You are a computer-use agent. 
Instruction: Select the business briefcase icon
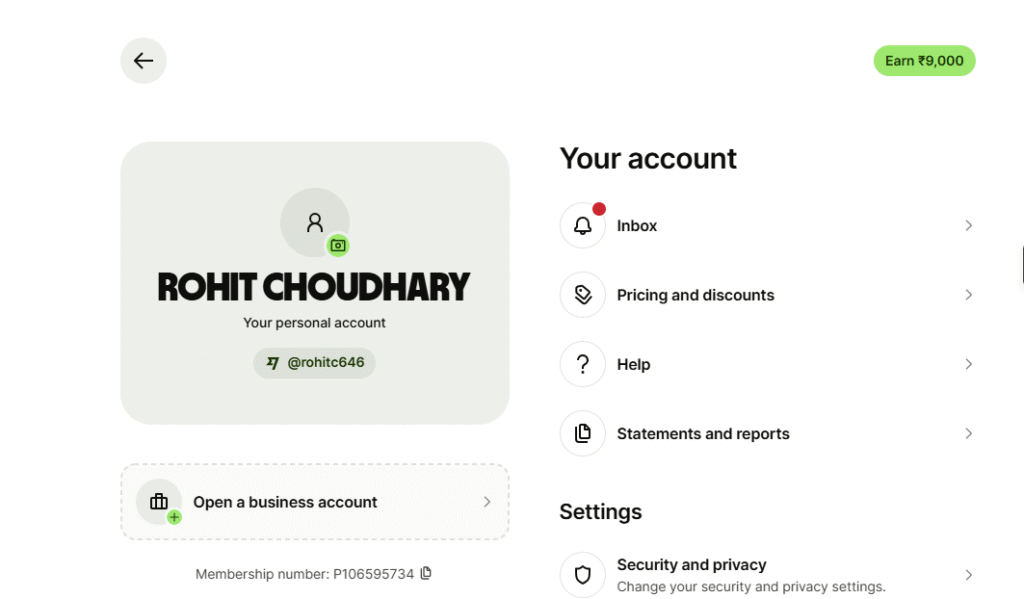159,502
